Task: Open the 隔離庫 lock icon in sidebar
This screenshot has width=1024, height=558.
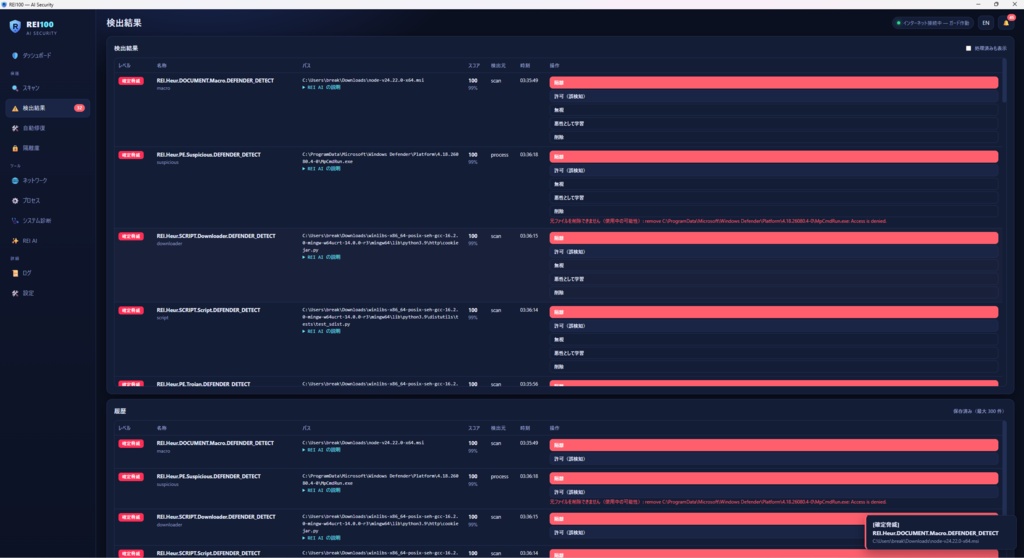Action: (x=15, y=148)
